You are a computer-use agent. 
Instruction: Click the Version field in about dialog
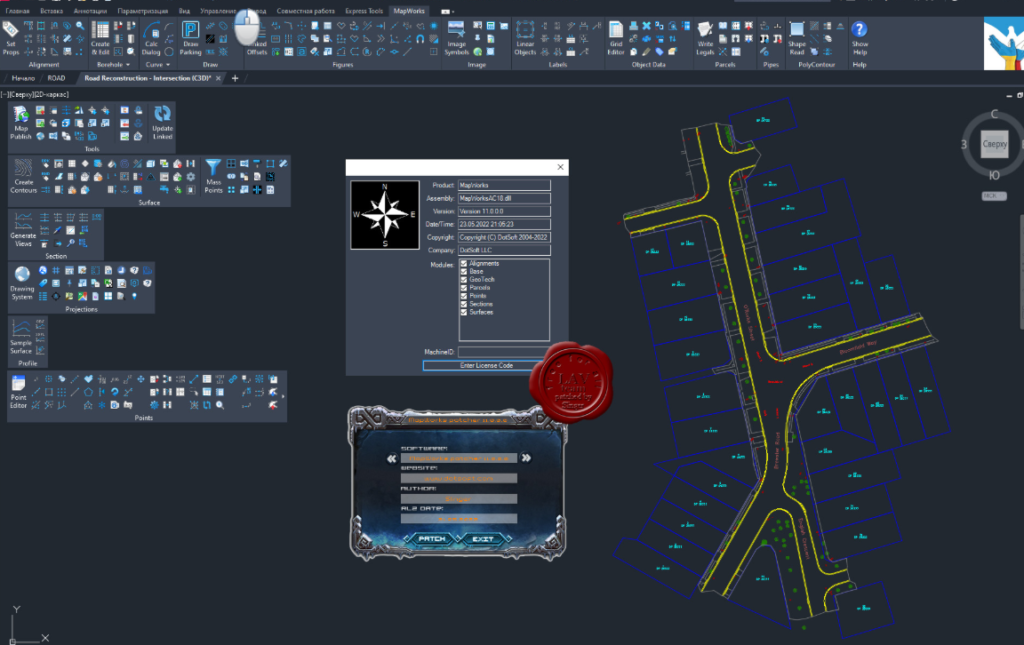(504, 212)
